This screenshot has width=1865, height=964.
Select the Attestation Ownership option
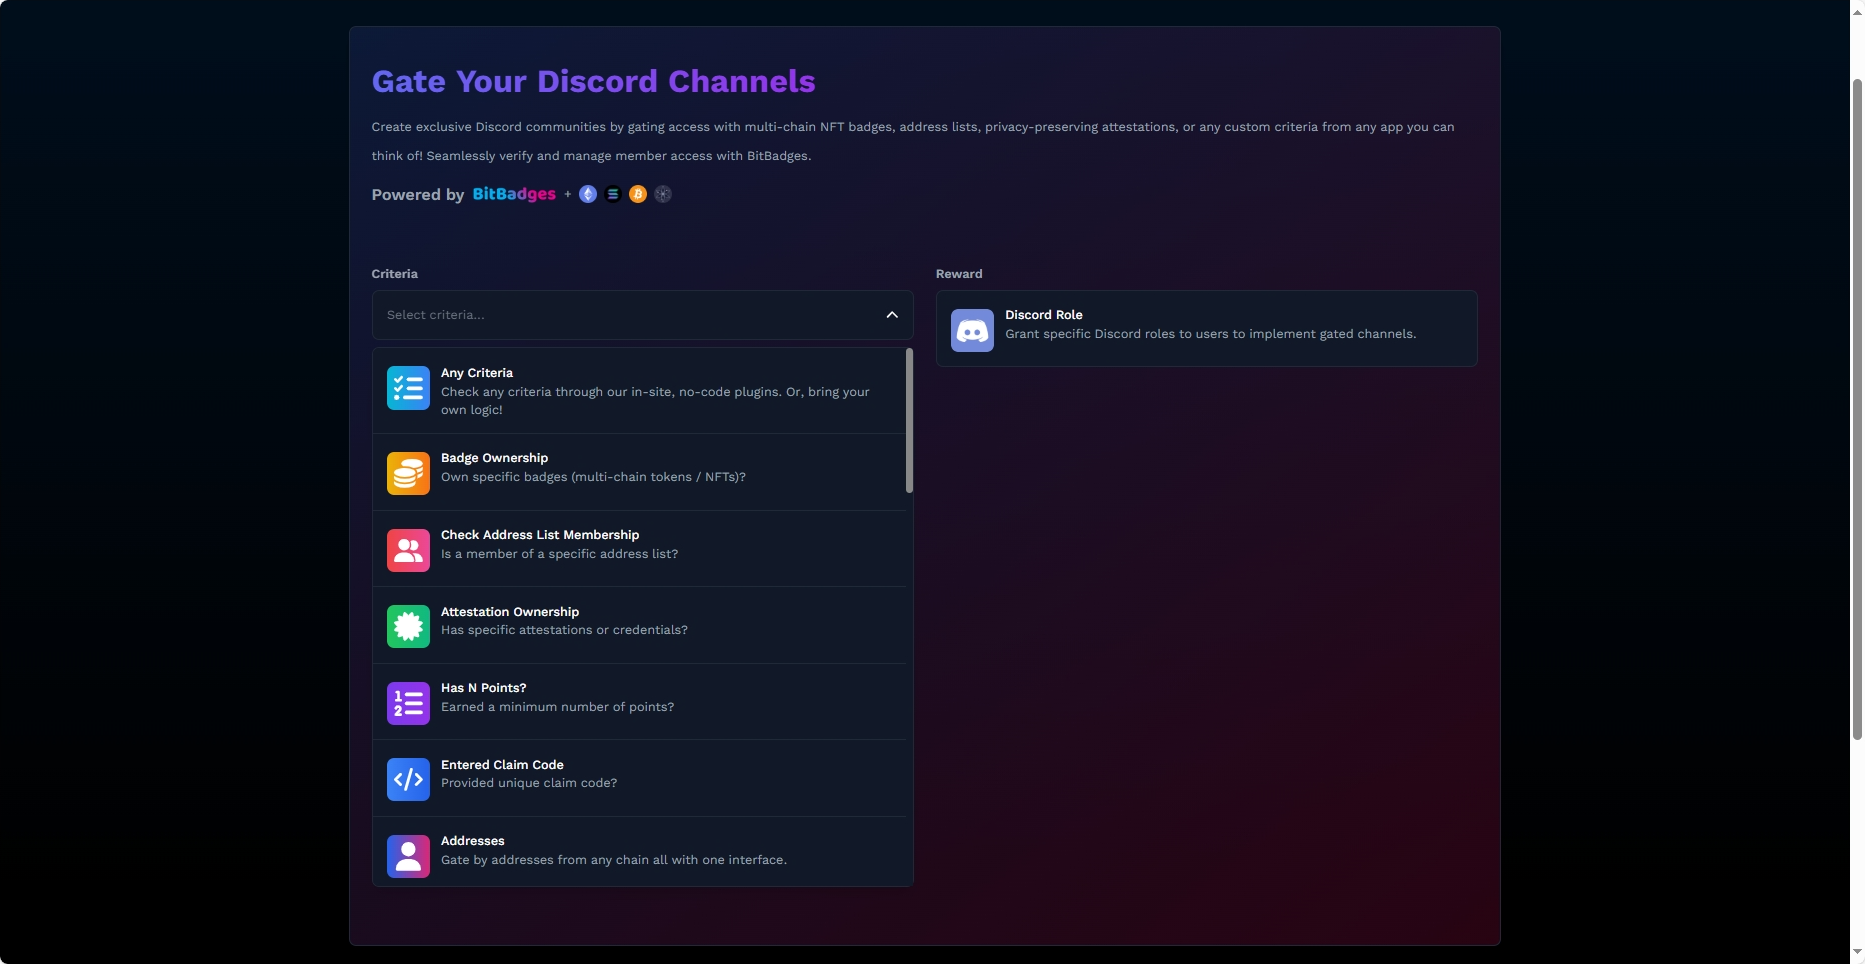[639, 625]
